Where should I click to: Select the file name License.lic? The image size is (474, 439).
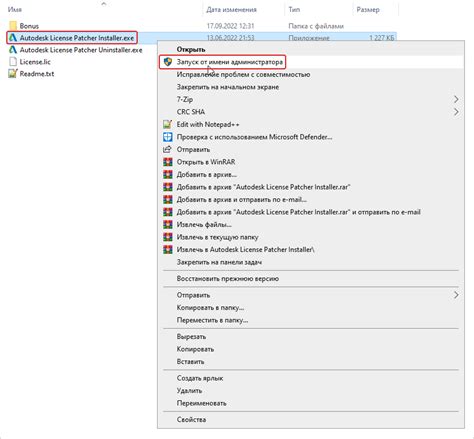(35, 62)
